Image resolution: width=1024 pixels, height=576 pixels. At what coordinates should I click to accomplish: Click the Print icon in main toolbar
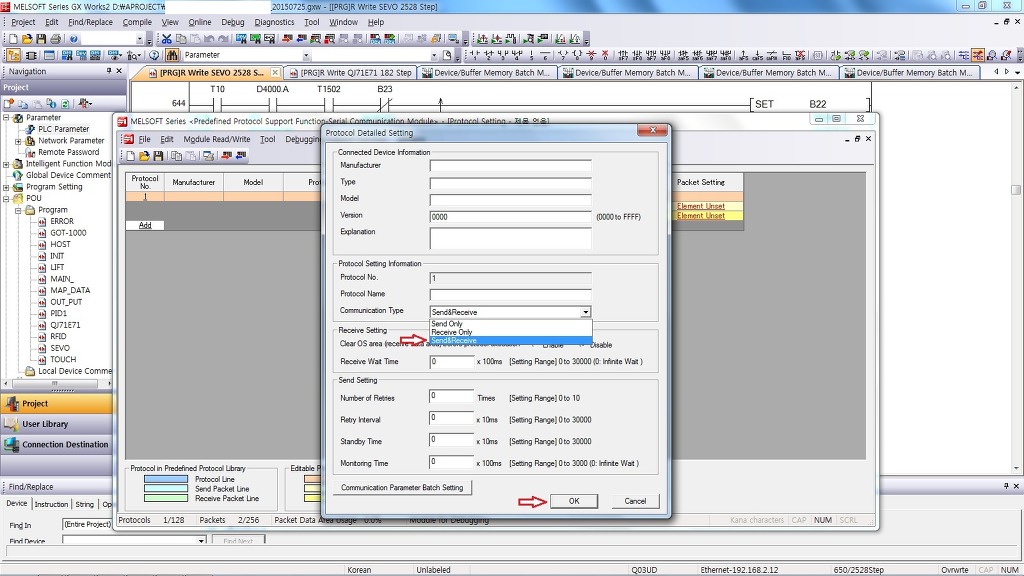pos(55,39)
